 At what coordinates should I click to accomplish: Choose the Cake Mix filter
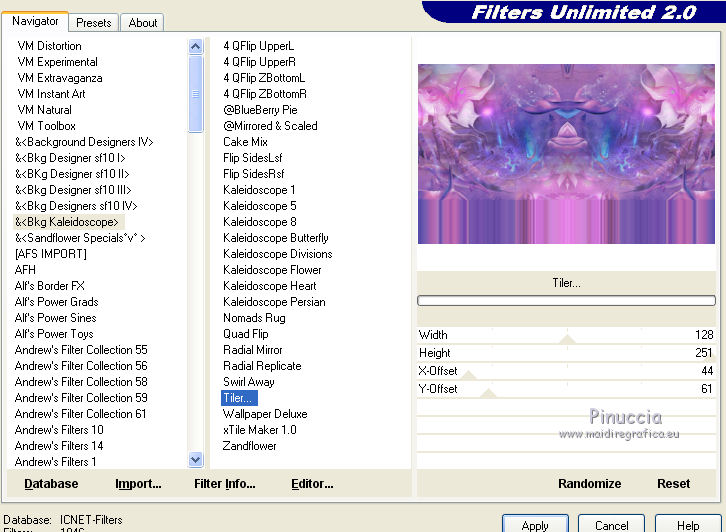[245, 142]
